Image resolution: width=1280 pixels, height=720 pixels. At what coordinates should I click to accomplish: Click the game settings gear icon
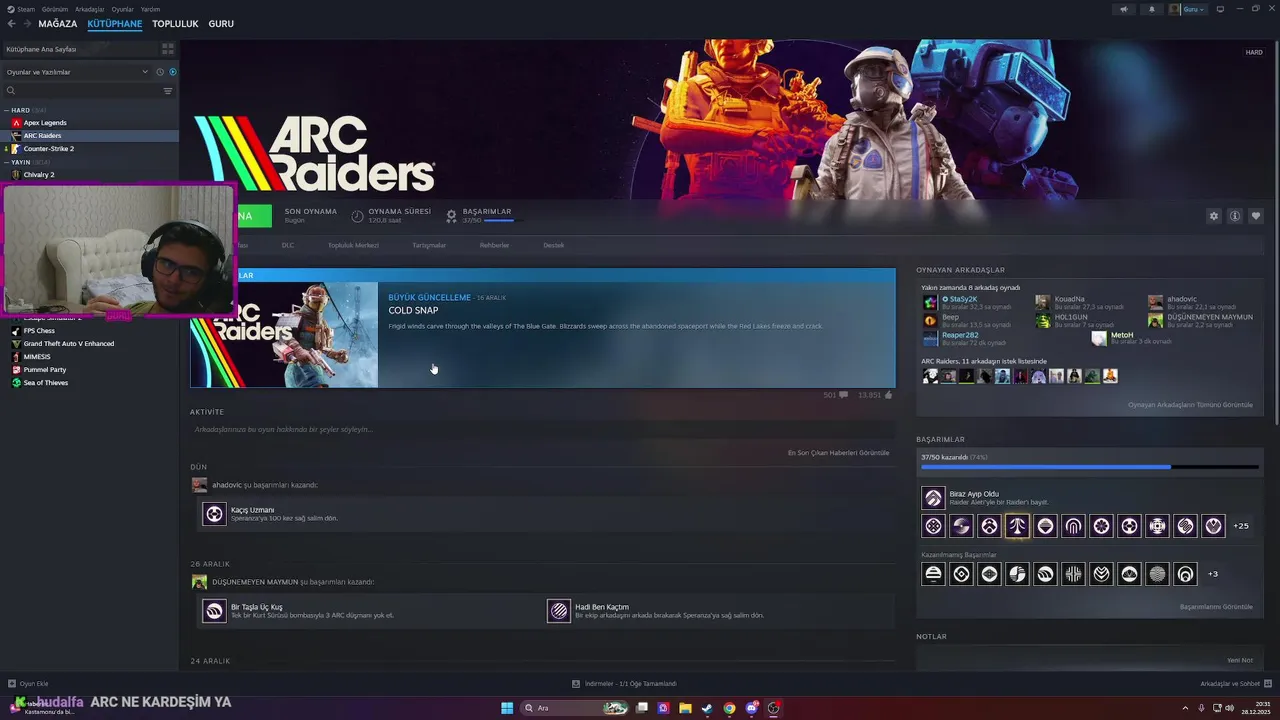point(1214,216)
